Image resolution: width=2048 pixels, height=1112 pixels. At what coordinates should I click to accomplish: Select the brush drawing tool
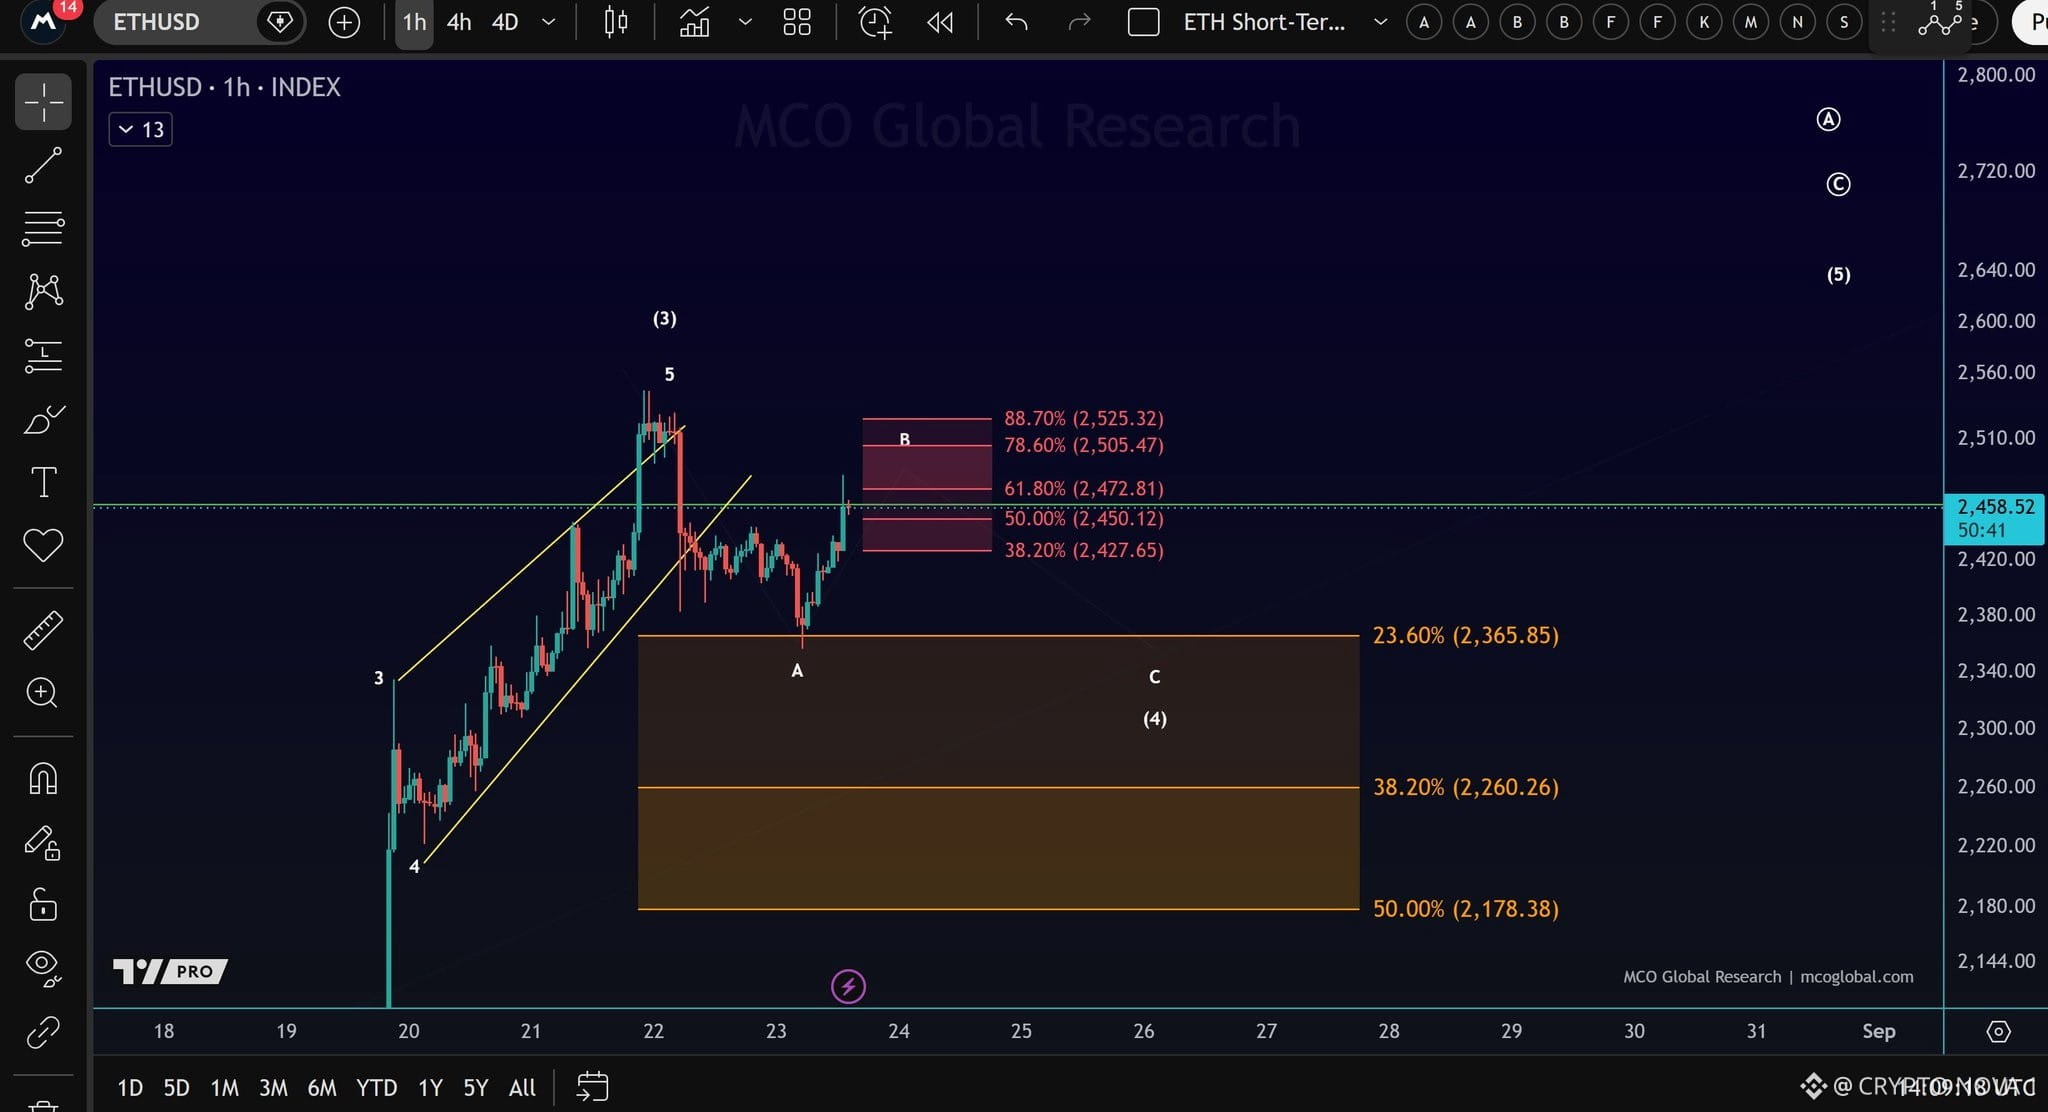pyautogui.click(x=43, y=419)
